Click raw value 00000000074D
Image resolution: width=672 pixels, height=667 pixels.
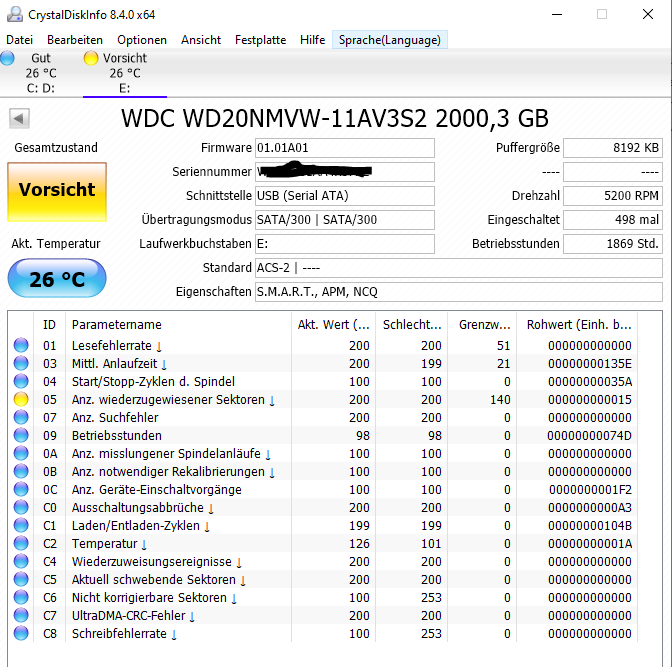pos(589,436)
